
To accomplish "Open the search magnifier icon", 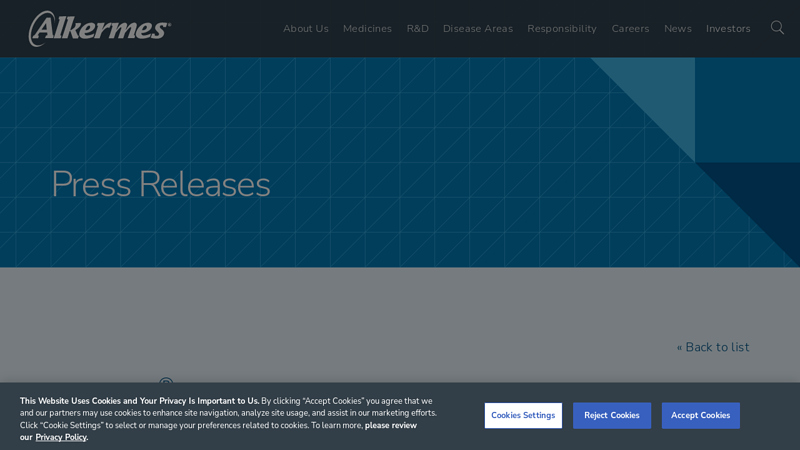I will [777, 28].
